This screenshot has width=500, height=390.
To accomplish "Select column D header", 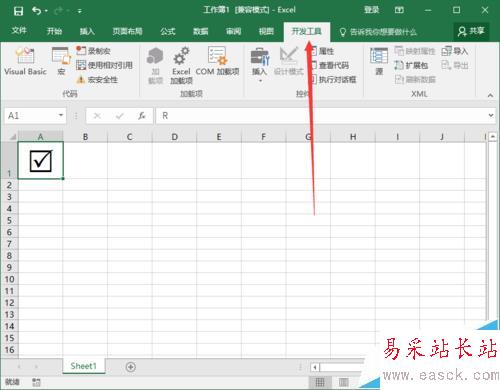I will point(174,137).
